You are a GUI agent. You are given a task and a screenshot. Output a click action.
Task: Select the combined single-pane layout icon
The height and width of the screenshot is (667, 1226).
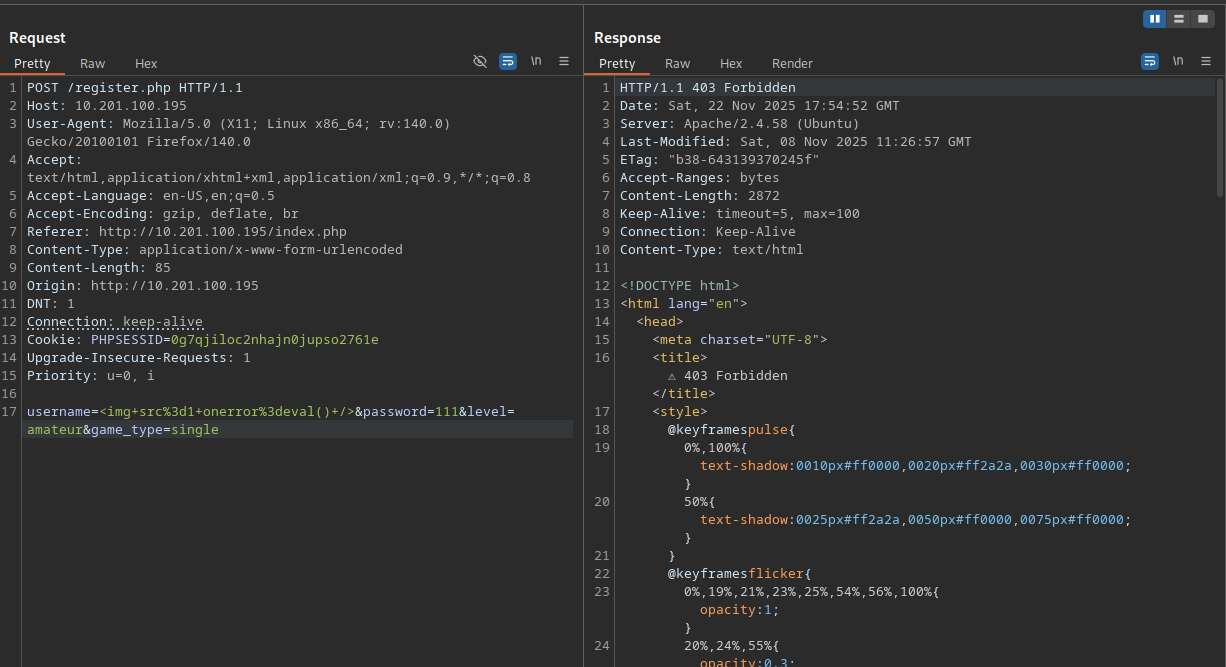point(1203,18)
